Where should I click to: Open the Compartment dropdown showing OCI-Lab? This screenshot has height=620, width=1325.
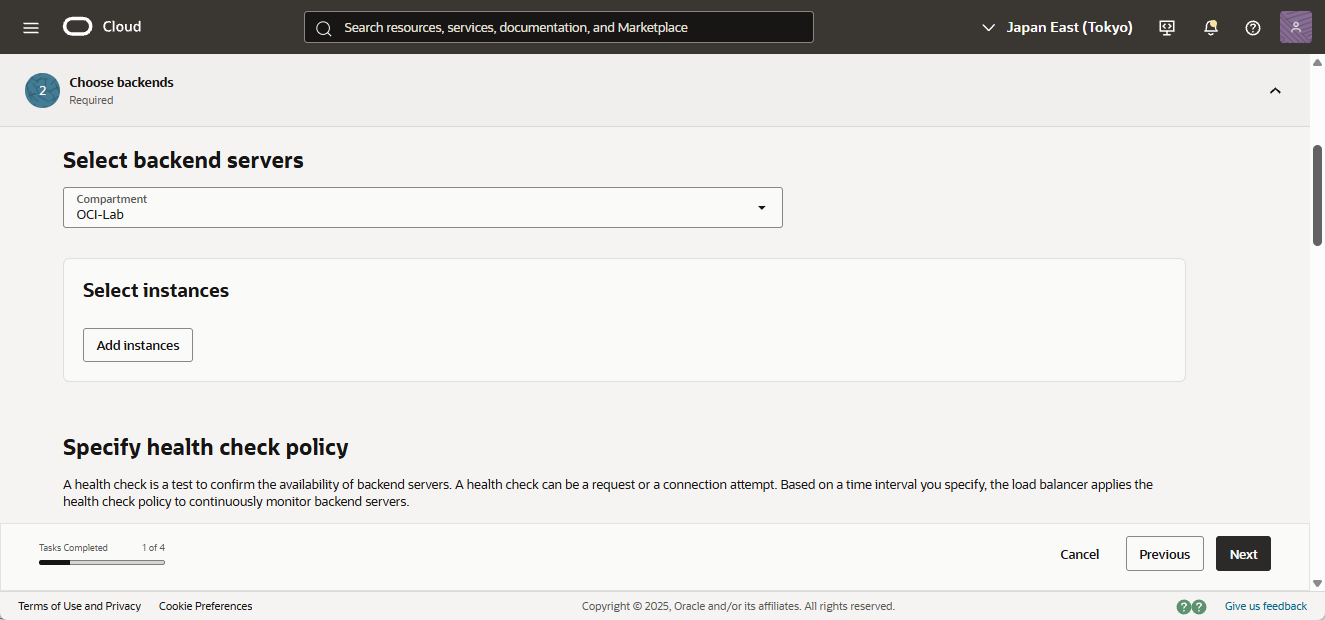click(x=422, y=207)
